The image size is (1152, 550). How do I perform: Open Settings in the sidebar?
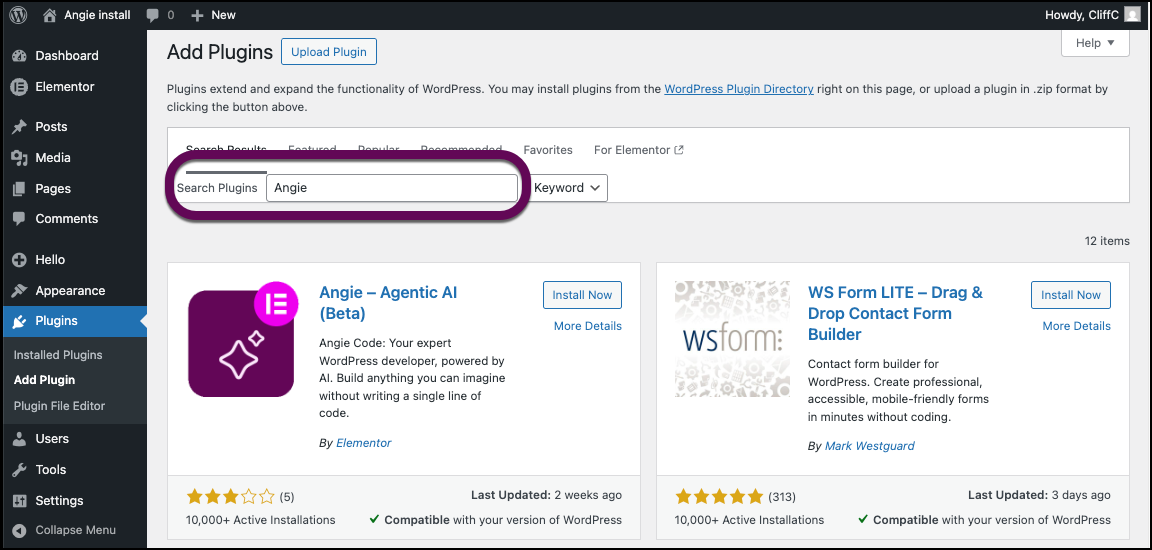pyautogui.click(x=59, y=501)
